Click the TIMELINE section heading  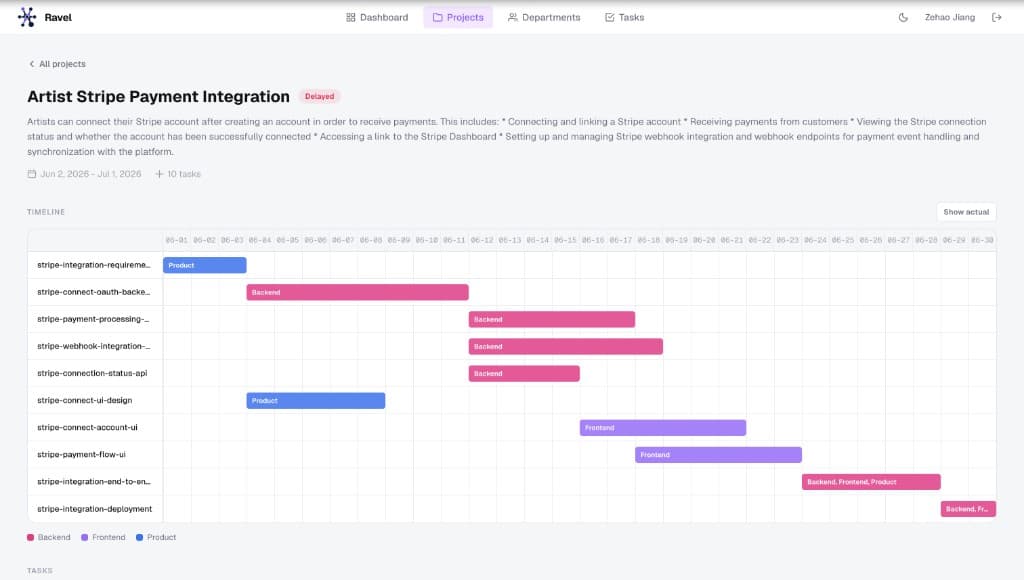[46, 212]
